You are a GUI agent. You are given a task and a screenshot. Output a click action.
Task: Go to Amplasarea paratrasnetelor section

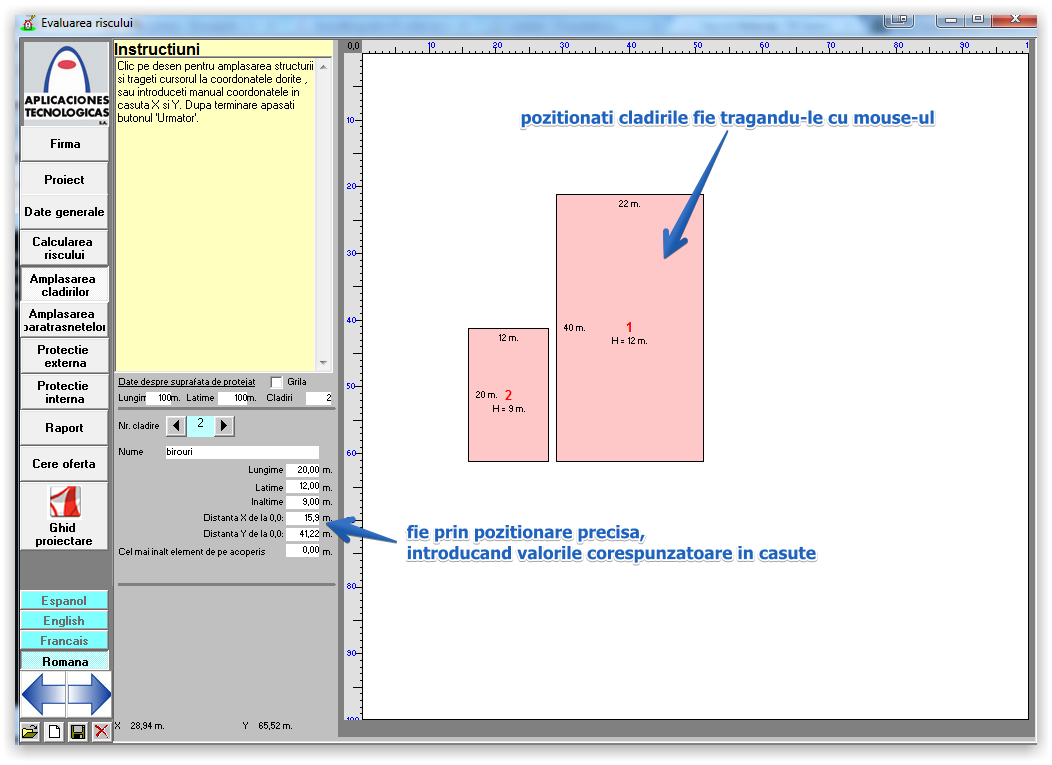[64, 320]
